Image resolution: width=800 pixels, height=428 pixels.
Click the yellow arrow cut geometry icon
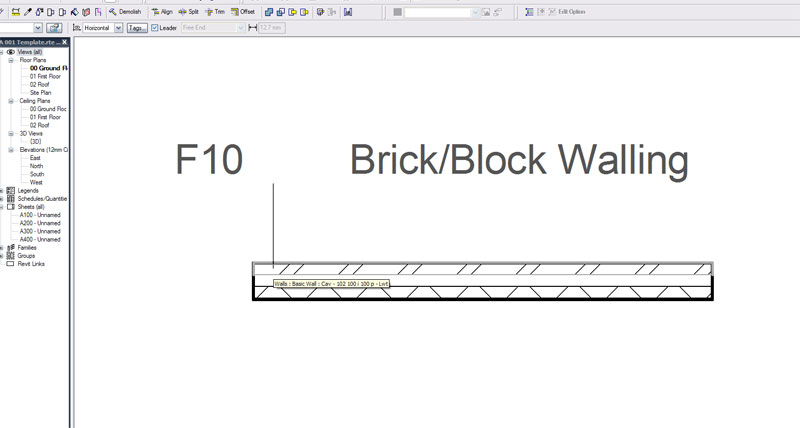[x=292, y=12]
